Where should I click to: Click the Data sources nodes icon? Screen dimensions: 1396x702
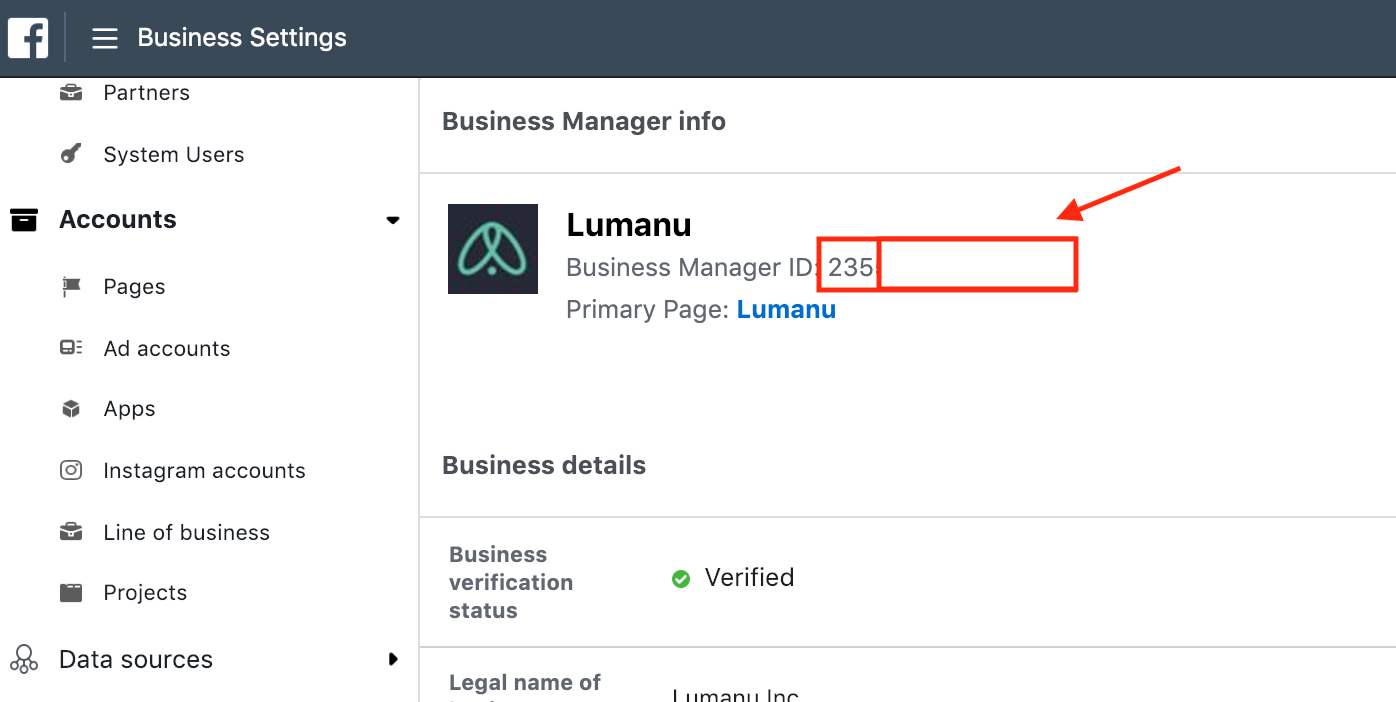point(24,659)
